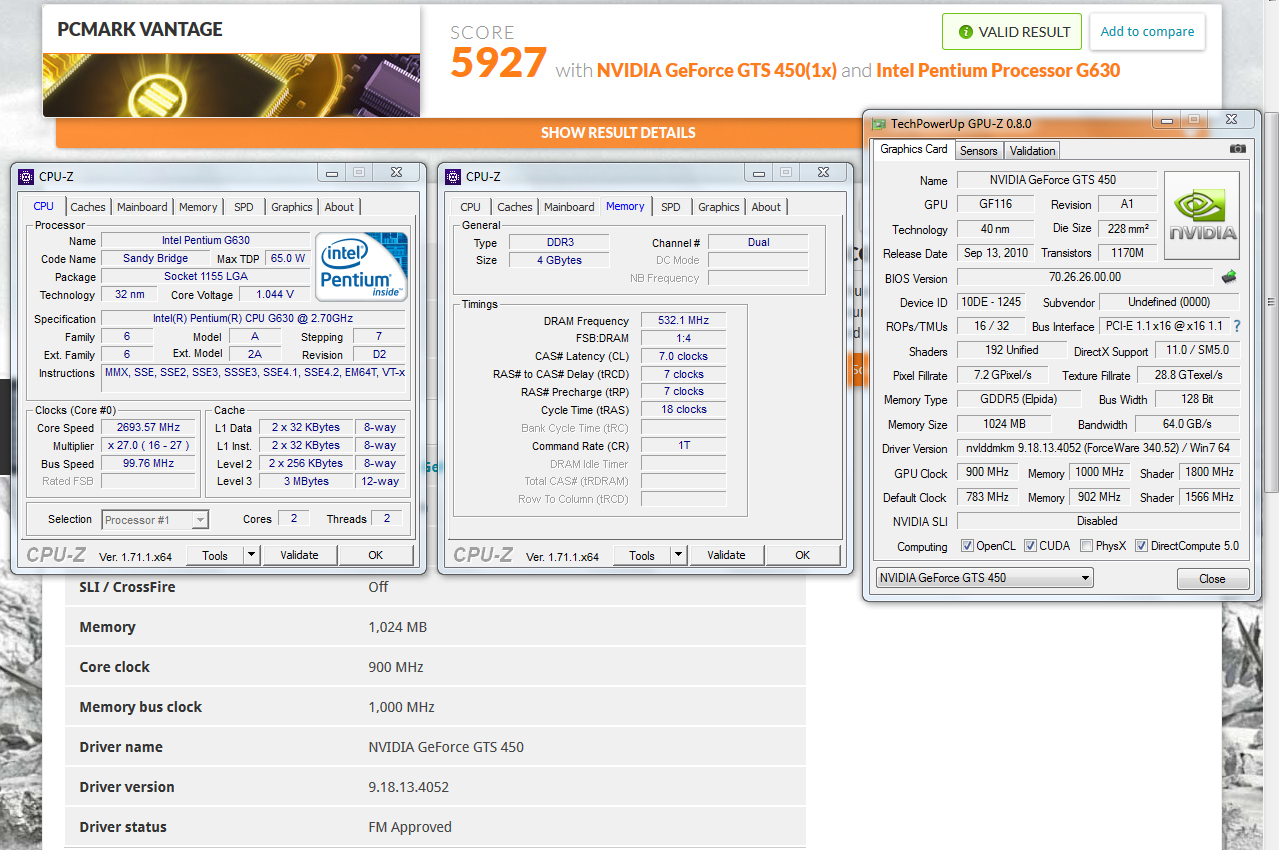Screen dimensions: 1279x850
Task: Click the score value 5927
Action: coord(498,64)
